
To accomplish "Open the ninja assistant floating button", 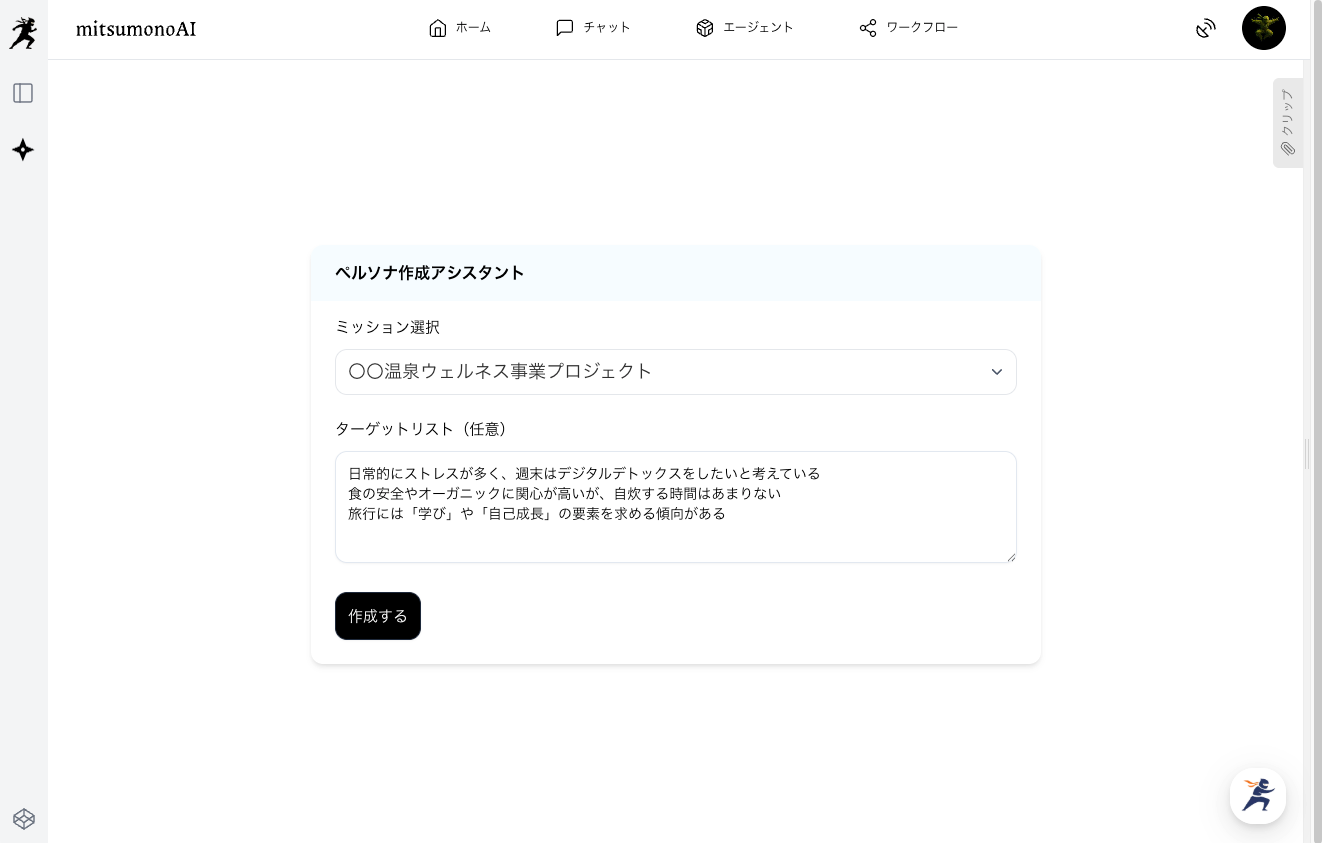I will (1258, 796).
